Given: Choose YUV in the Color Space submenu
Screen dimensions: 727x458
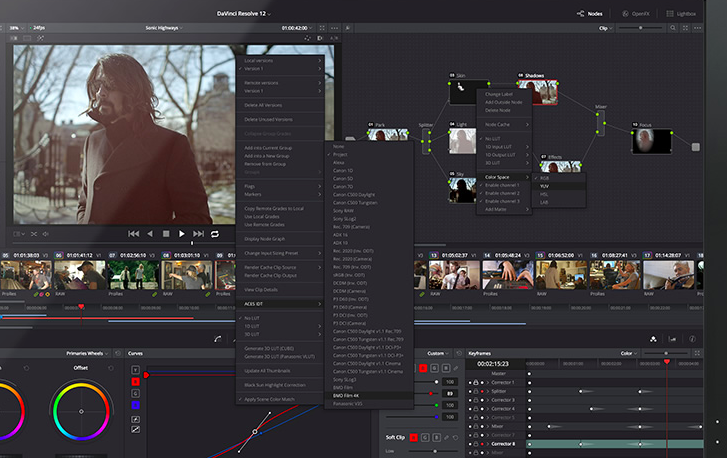Looking at the screenshot, I should (546, 185).
